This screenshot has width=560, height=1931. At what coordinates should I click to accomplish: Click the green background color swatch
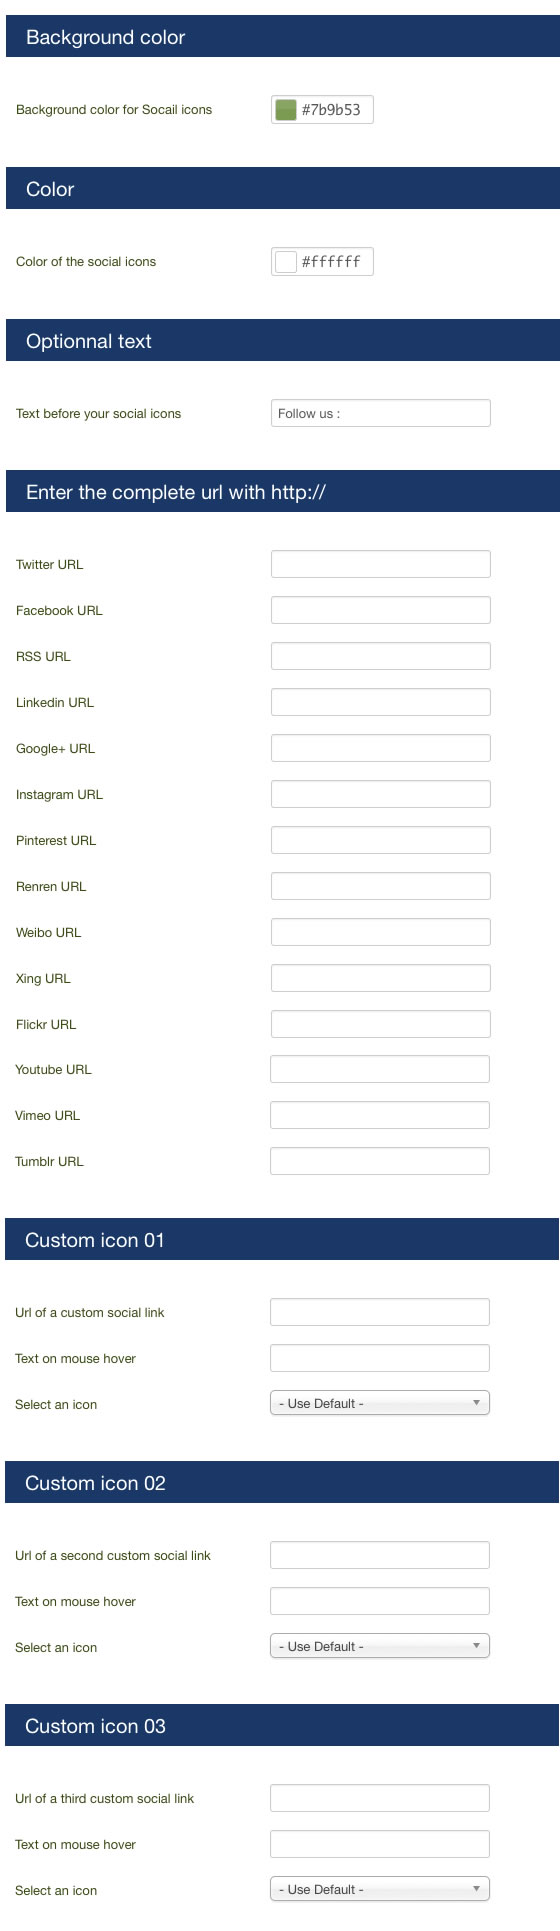[286, 110]
